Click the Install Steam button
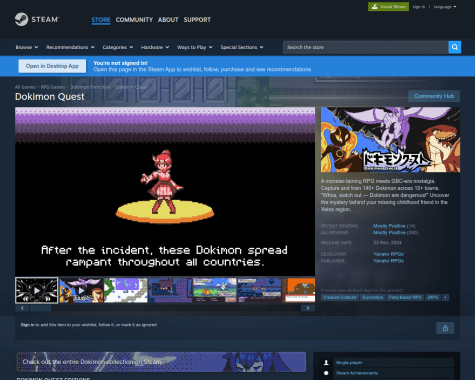Image resolution: width=475 pixels, height=380 pixels. point(388,7)
